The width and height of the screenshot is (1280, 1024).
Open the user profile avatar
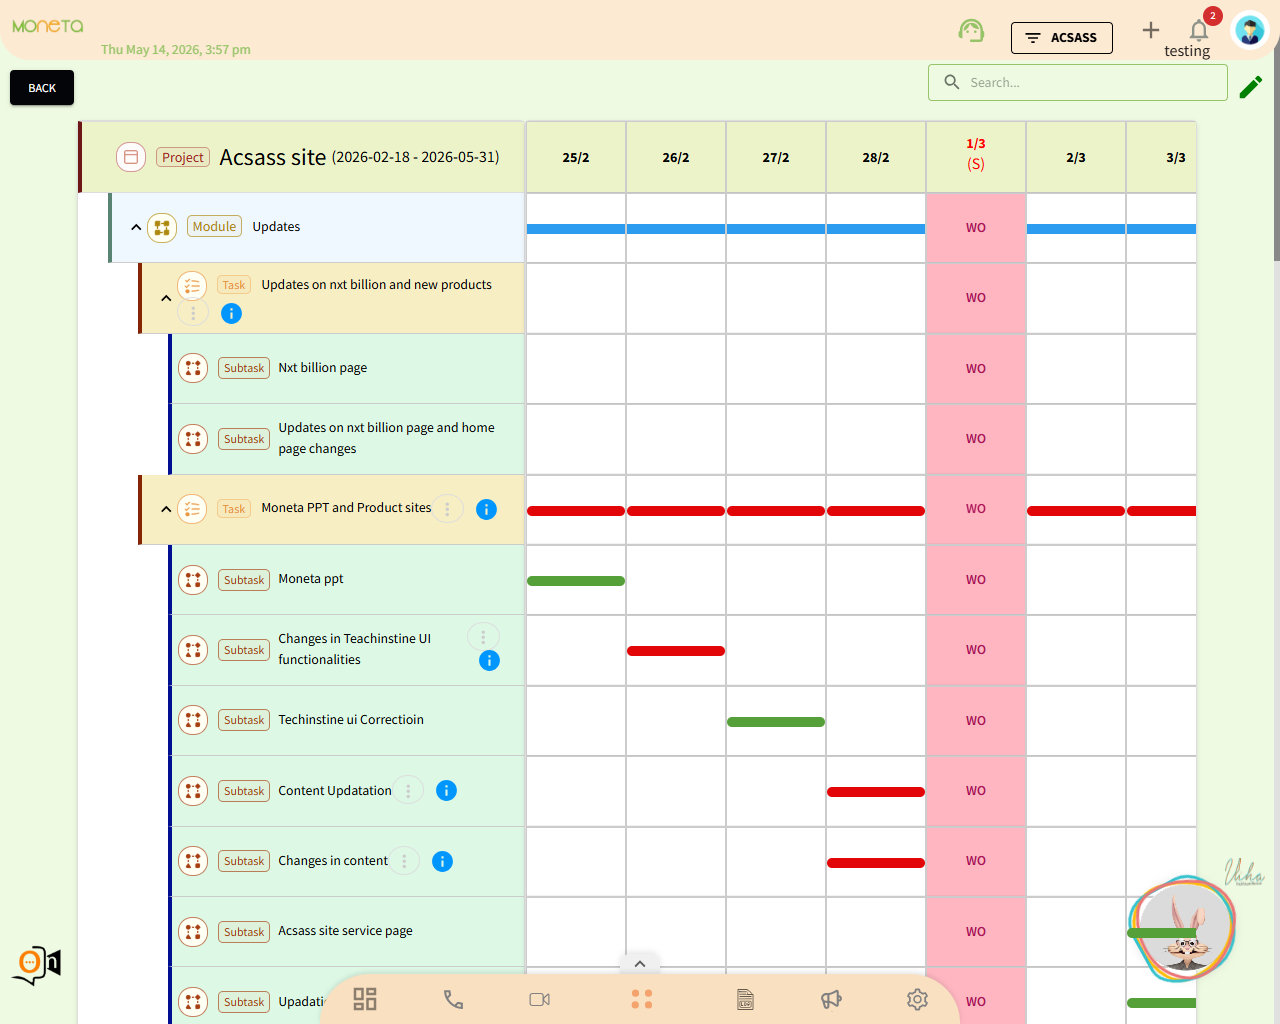click(x=1250, y=30)
